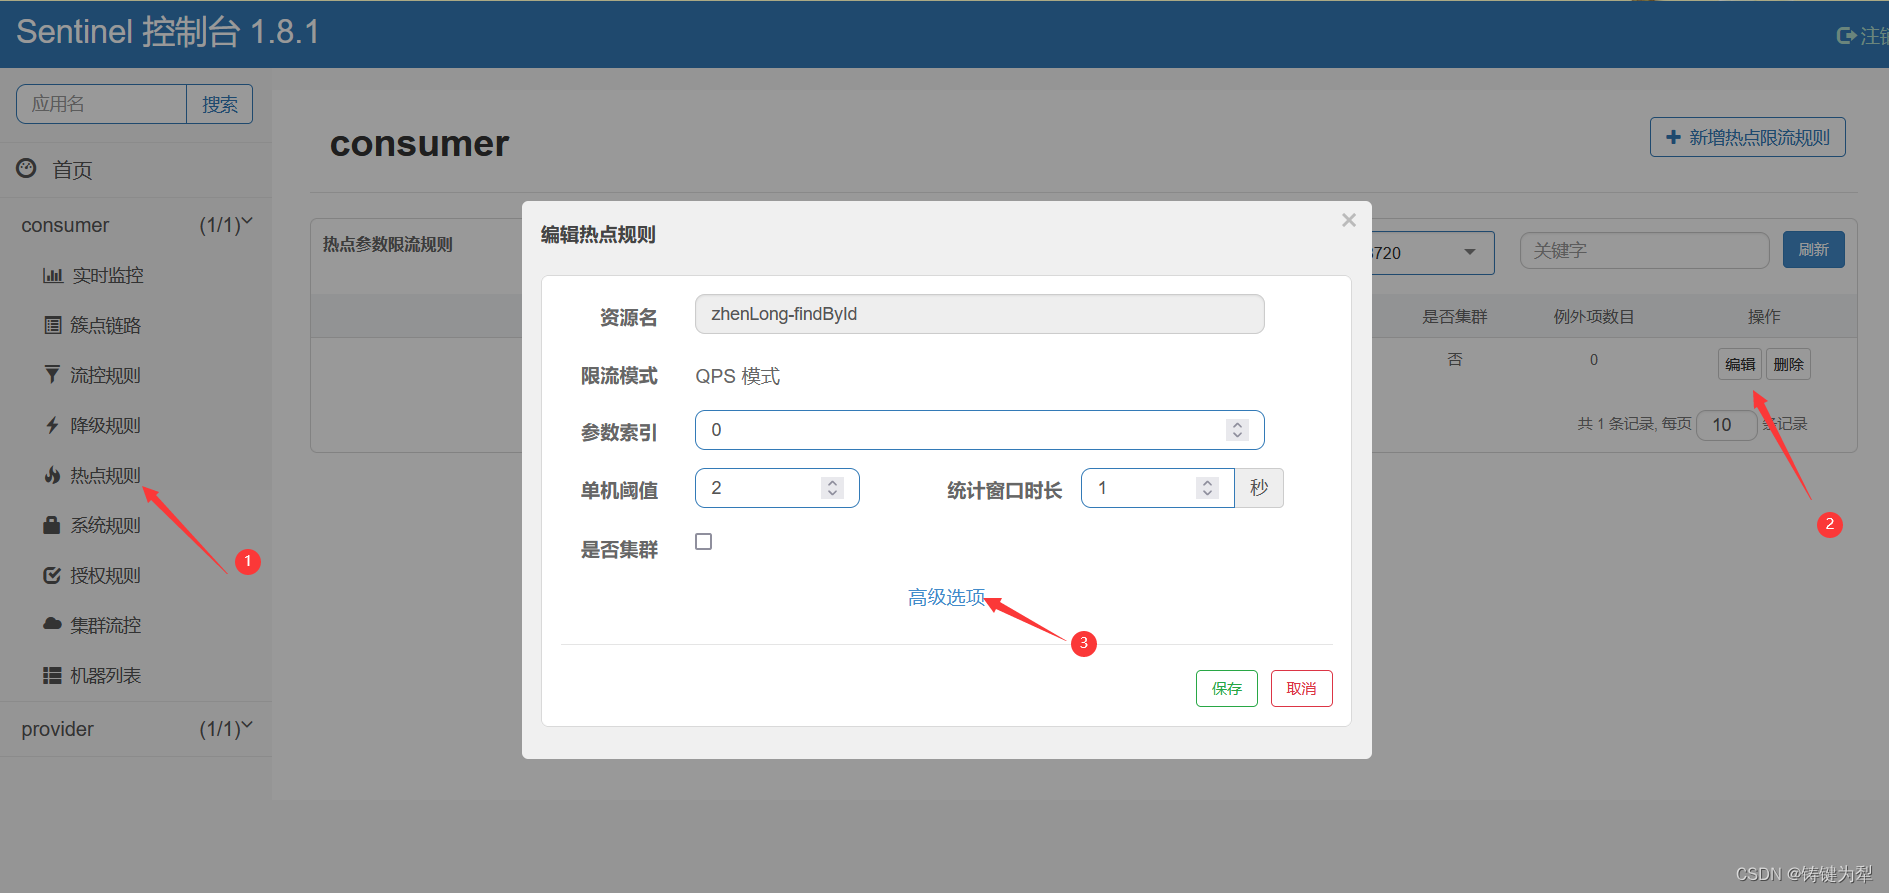Click the lock icon for 系统规则
1889x893 pixels.
tap(52, 525)
